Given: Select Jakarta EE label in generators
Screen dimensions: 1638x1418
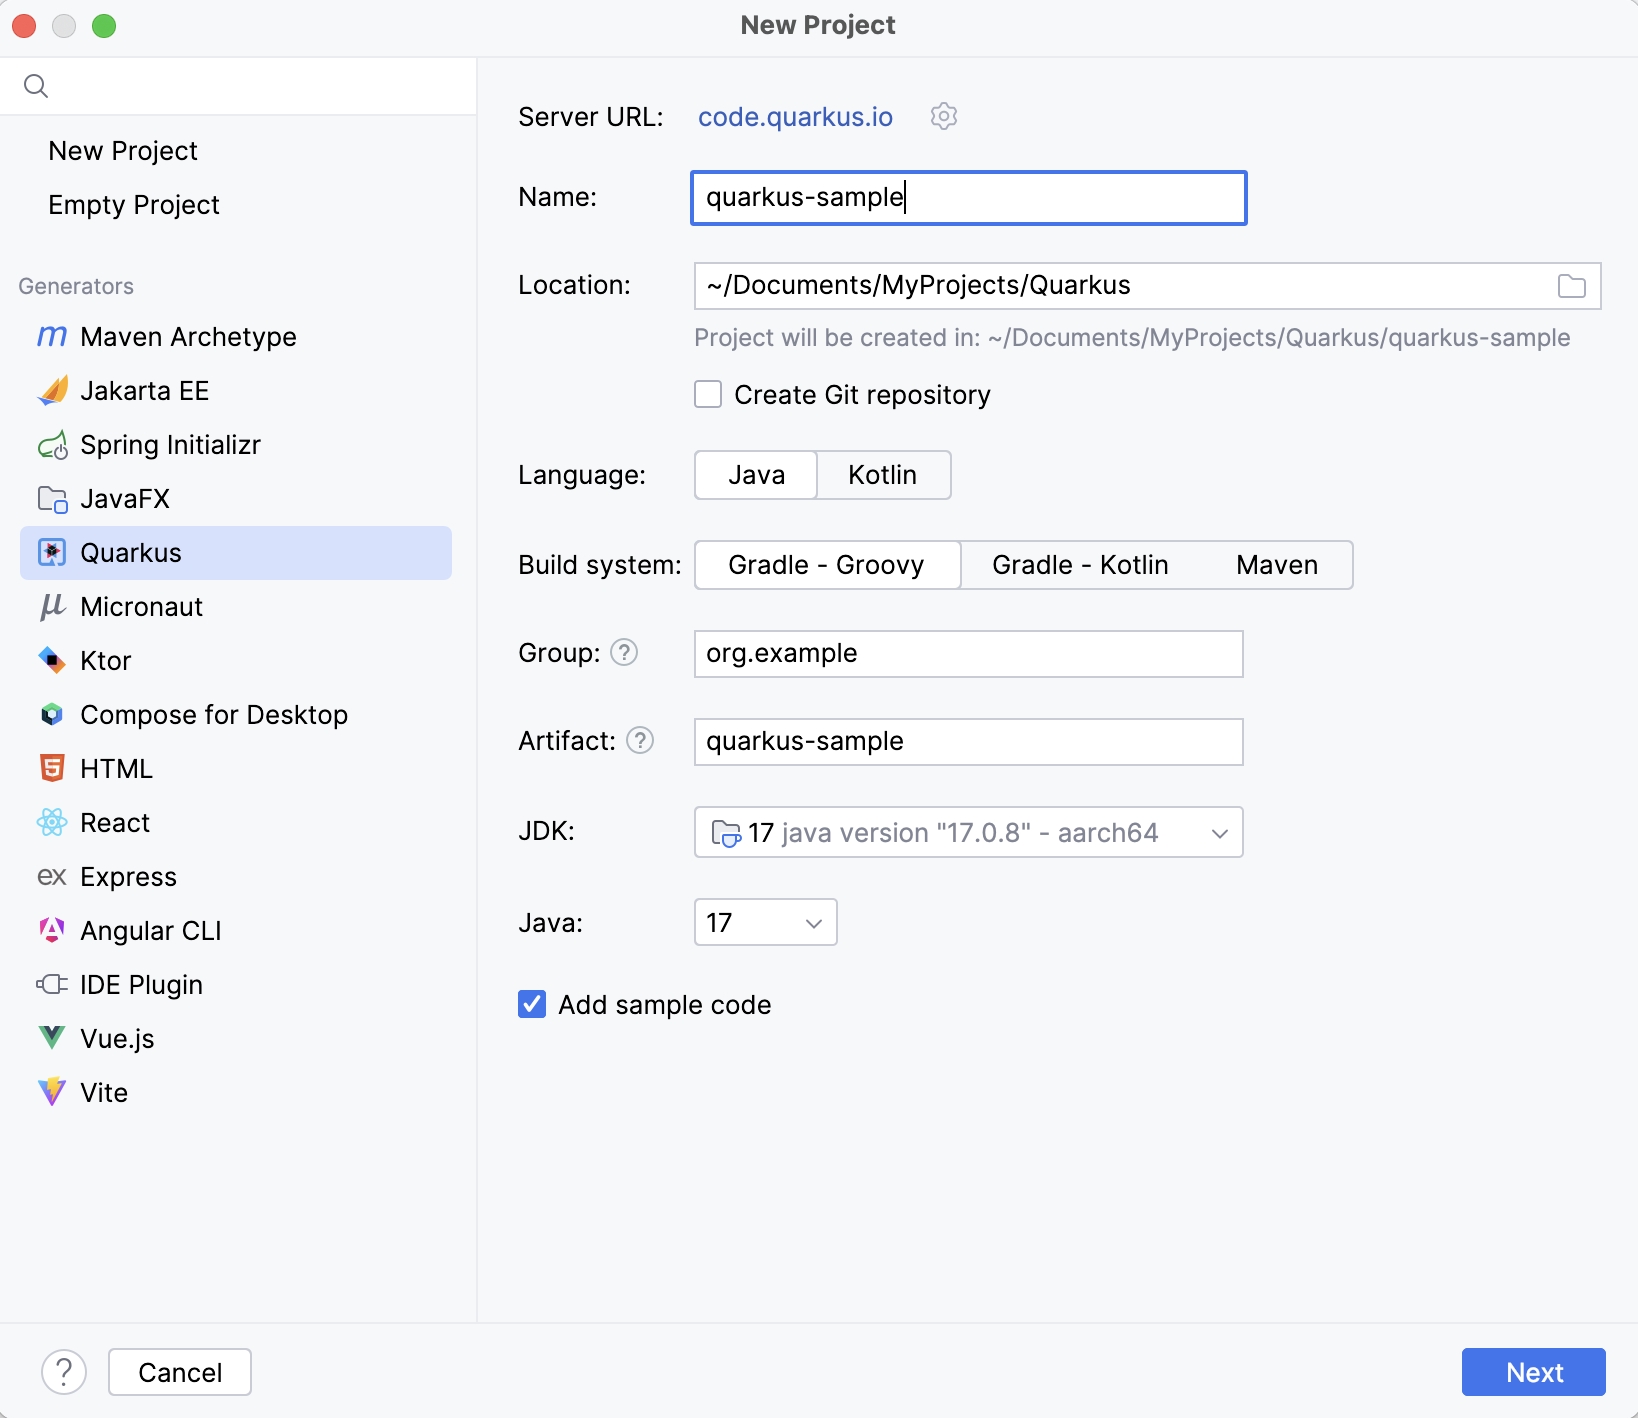Looking at the screenshot, I should [145, 391].
